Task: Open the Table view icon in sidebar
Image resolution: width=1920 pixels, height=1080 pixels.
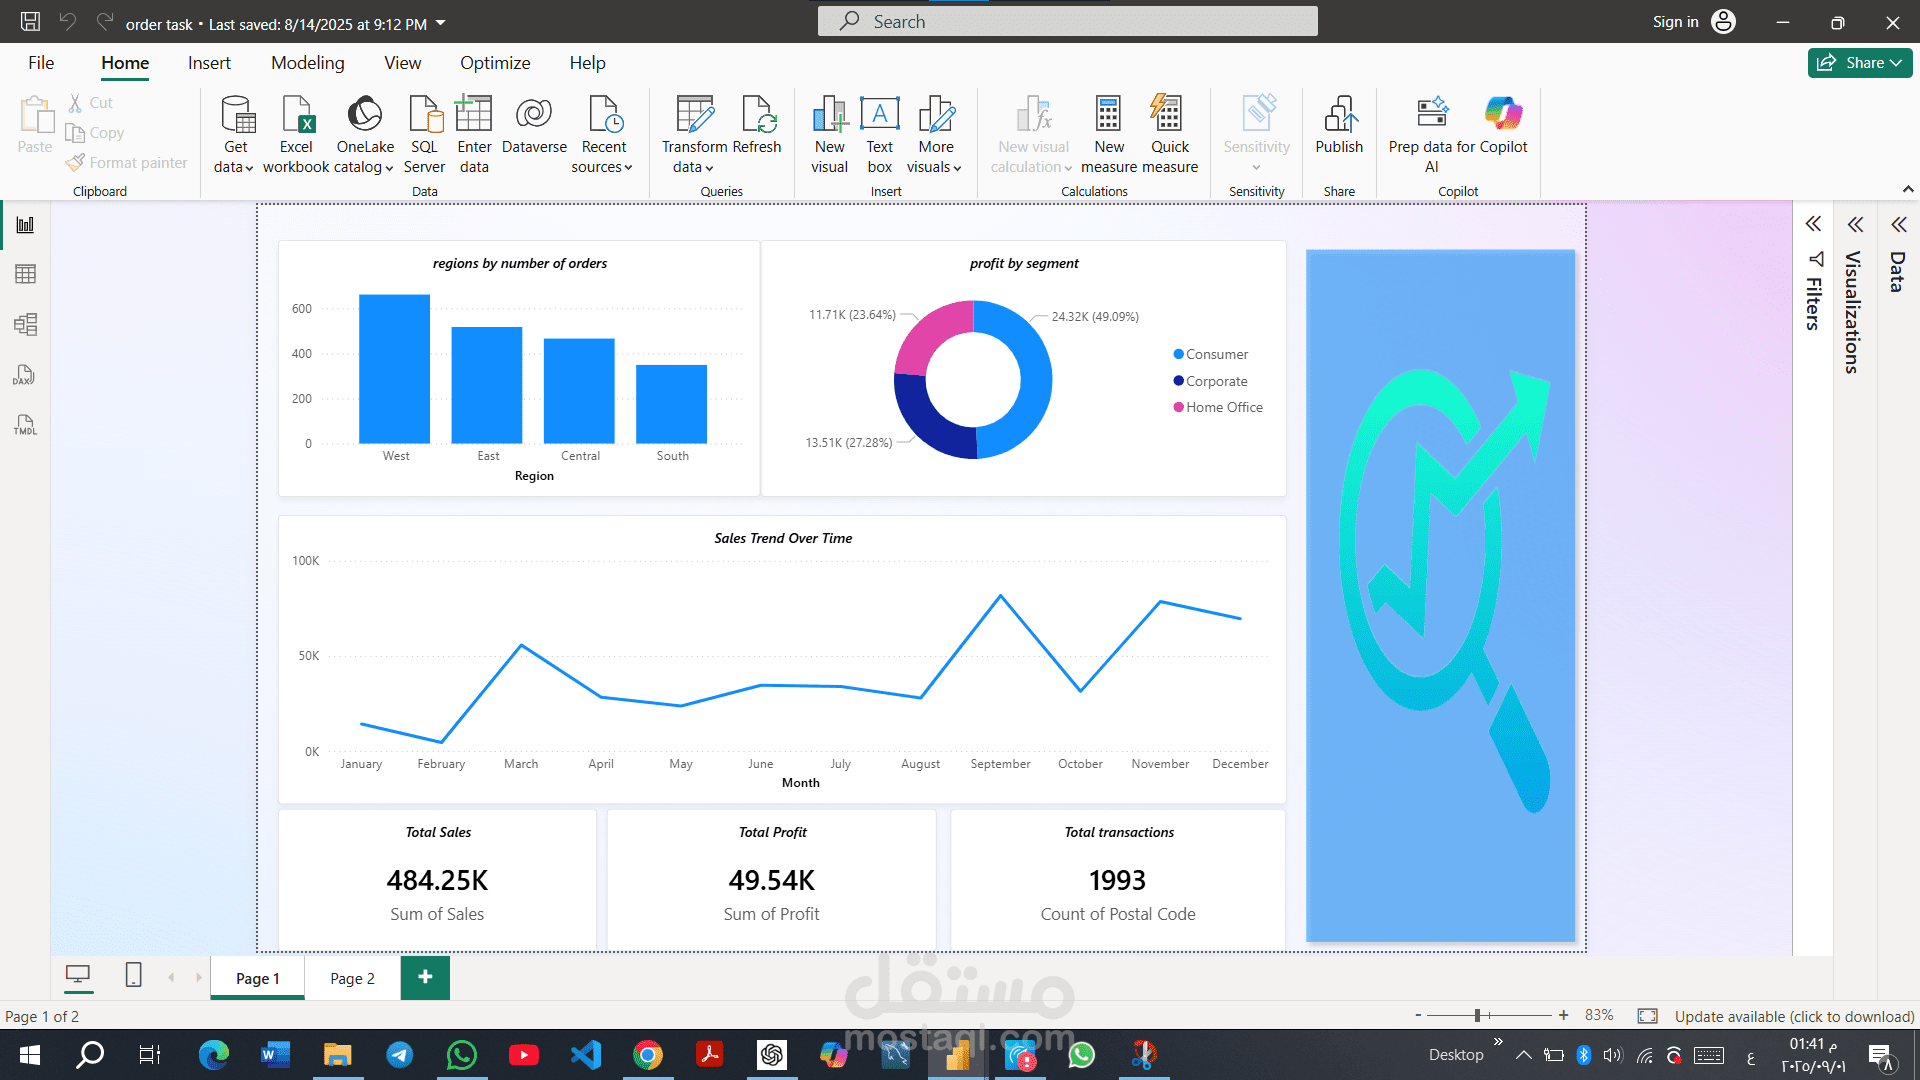Action: [x=25, y=274]
